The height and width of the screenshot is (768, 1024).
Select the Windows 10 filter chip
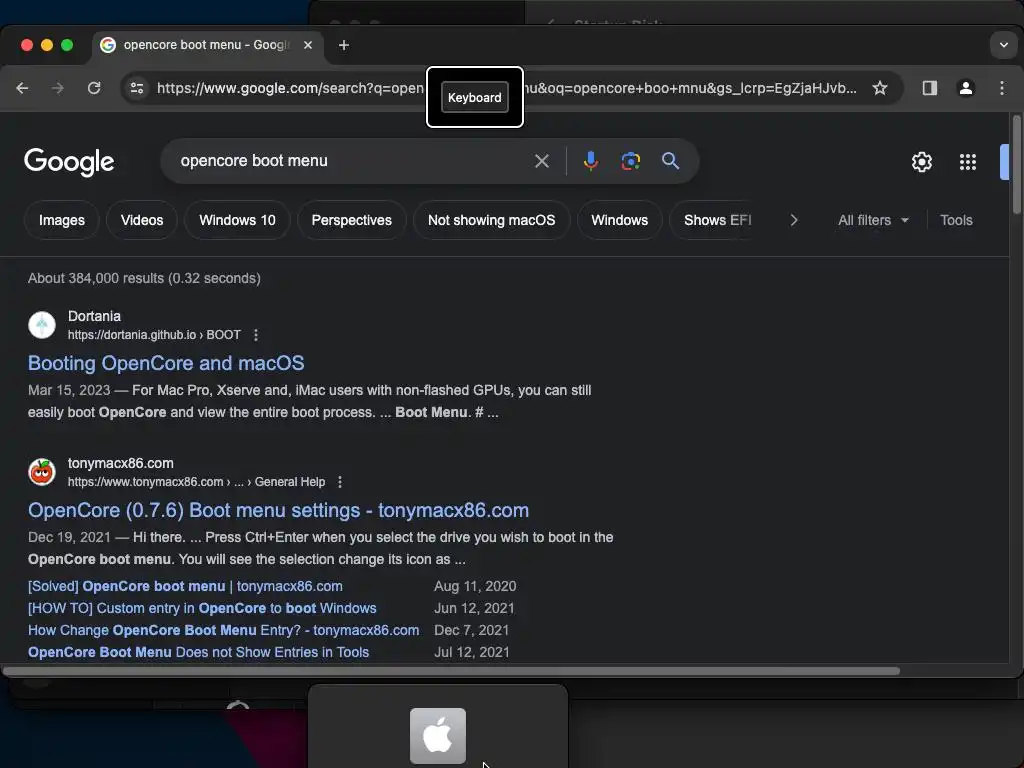click(237, 220)
